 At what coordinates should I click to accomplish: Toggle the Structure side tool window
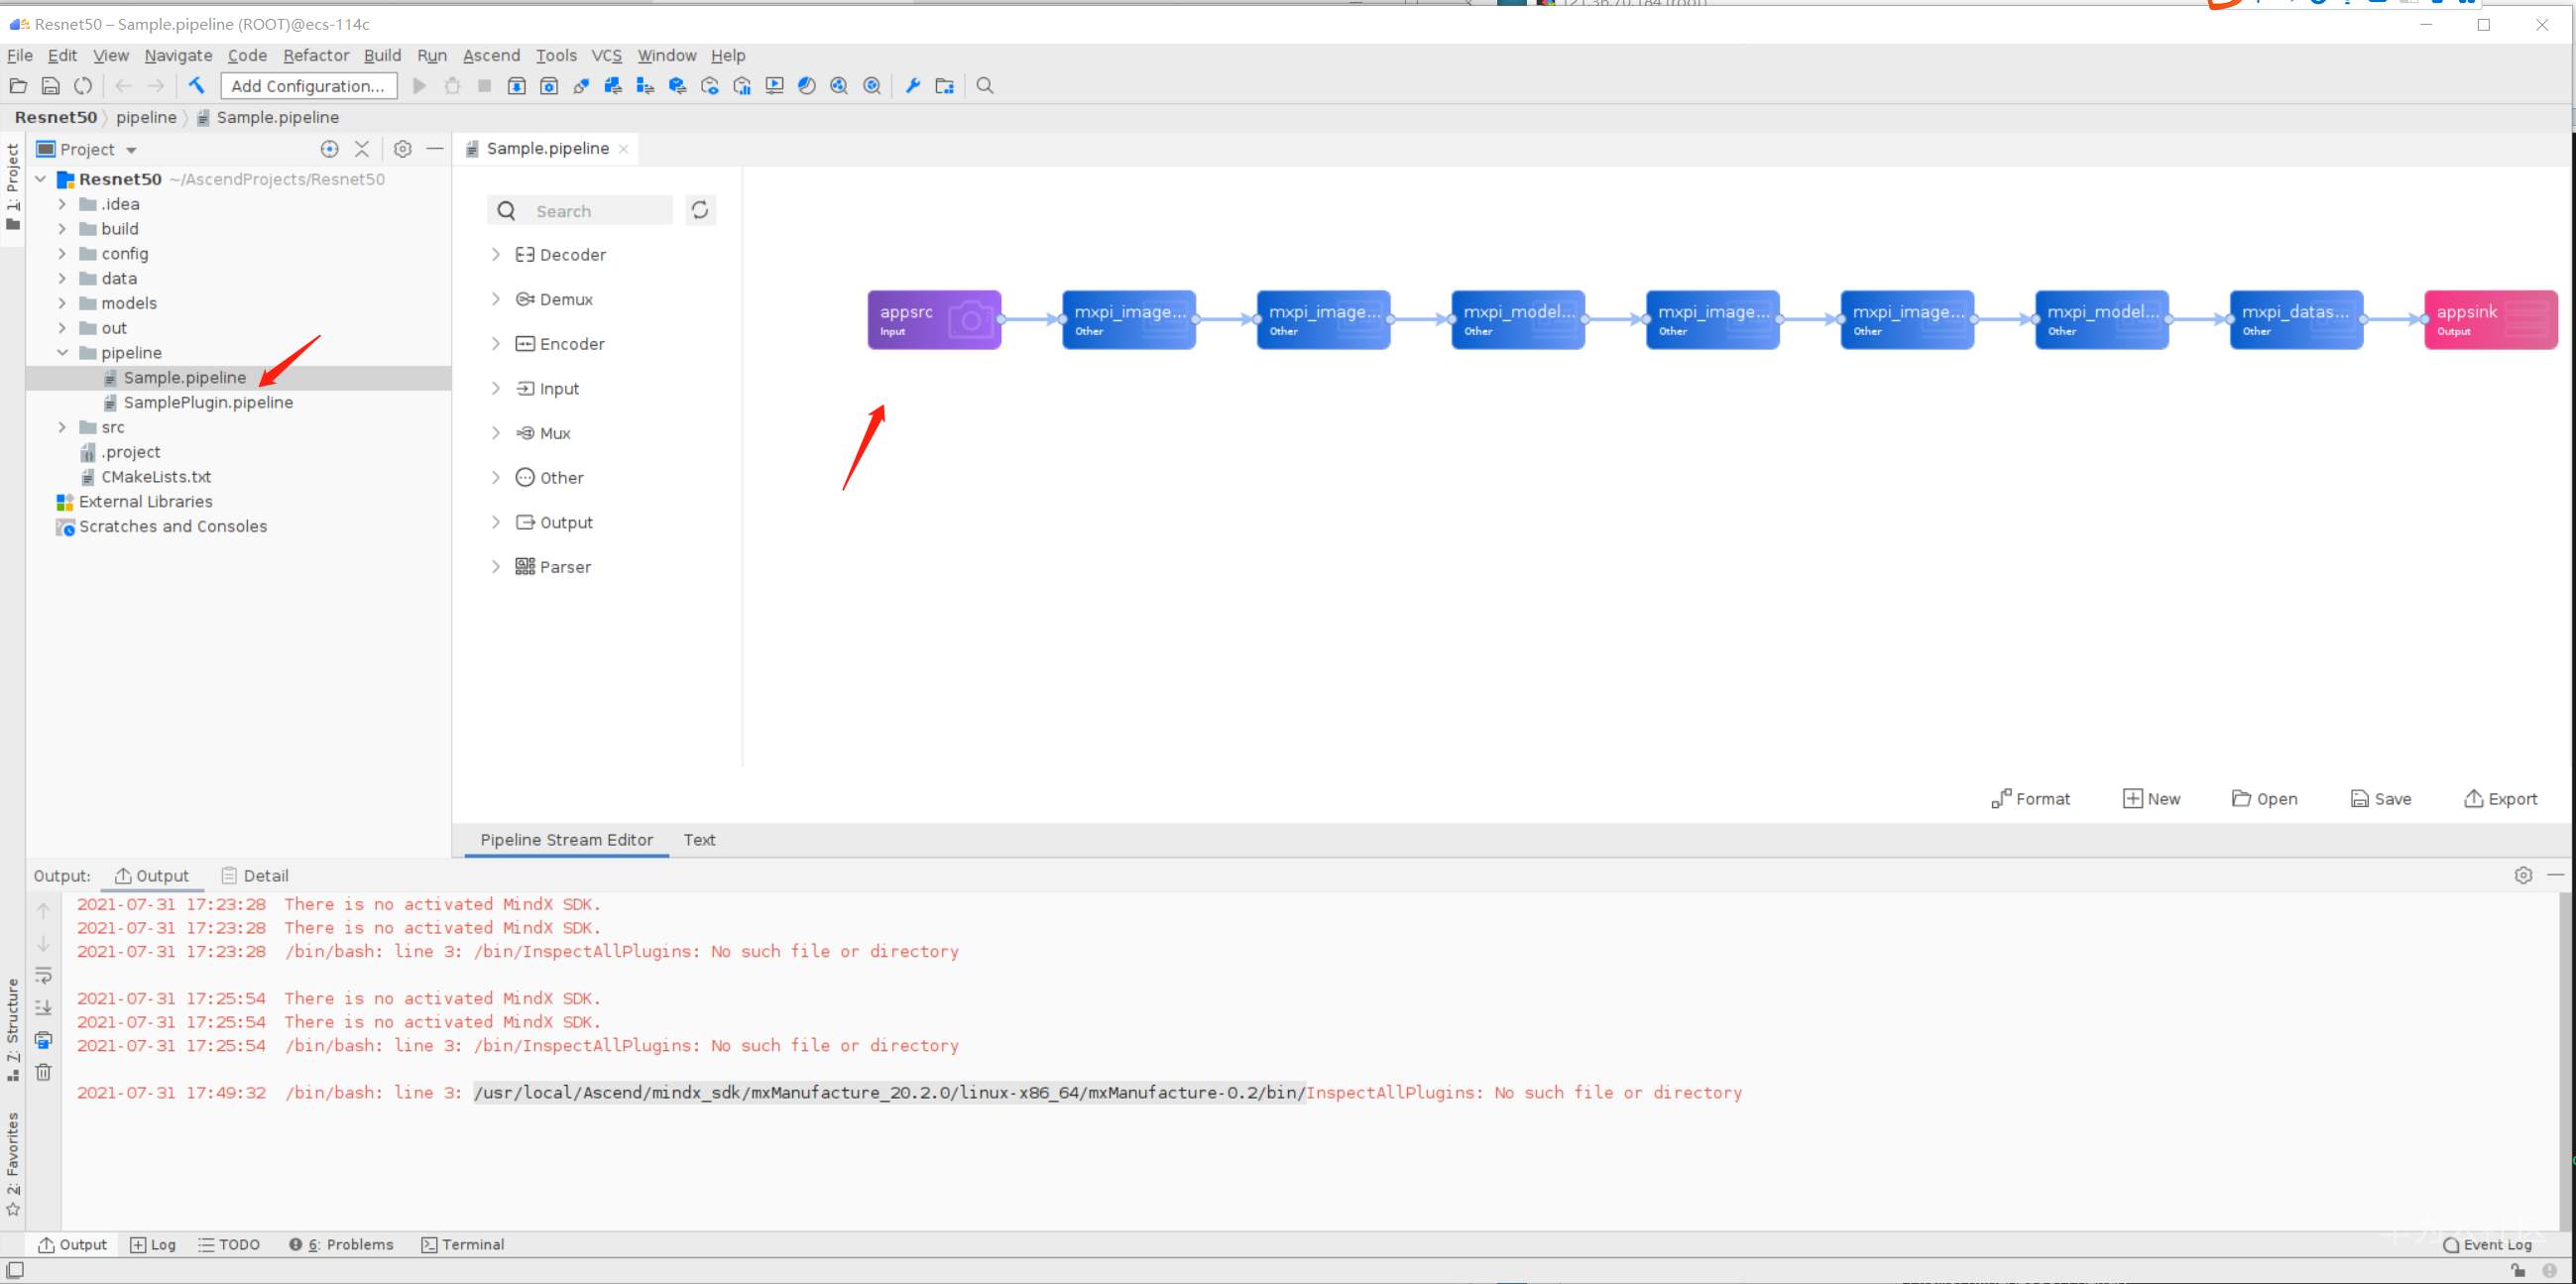coord(13,1030)
